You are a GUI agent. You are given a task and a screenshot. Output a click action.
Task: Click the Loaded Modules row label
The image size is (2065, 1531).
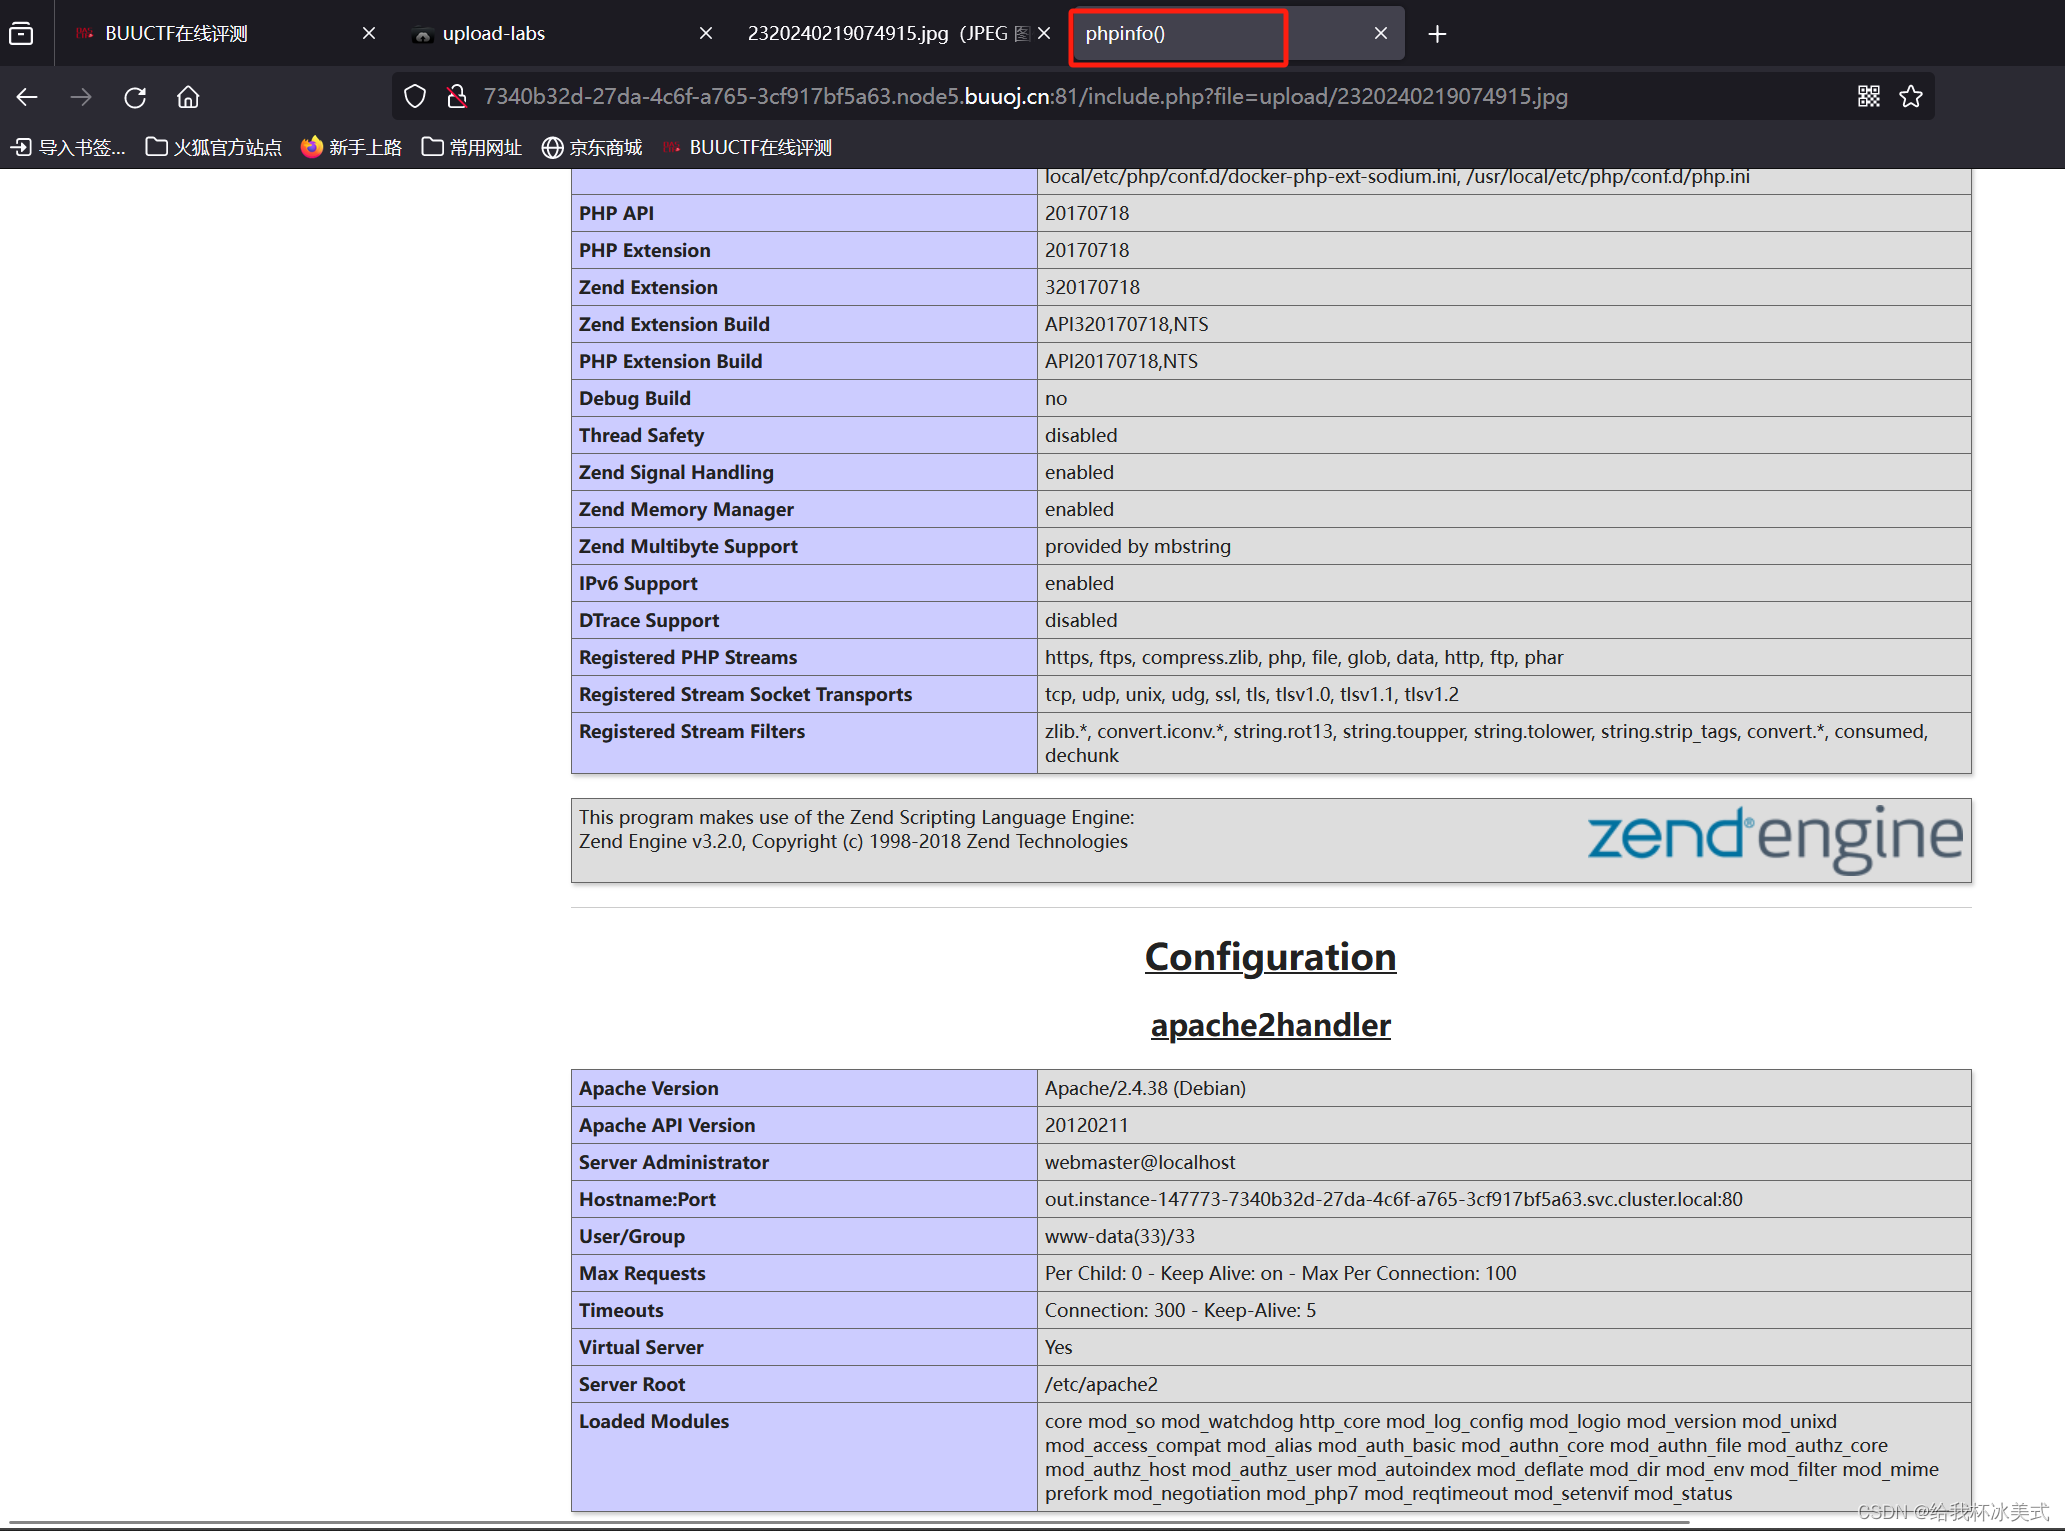tap(654, 1421)
